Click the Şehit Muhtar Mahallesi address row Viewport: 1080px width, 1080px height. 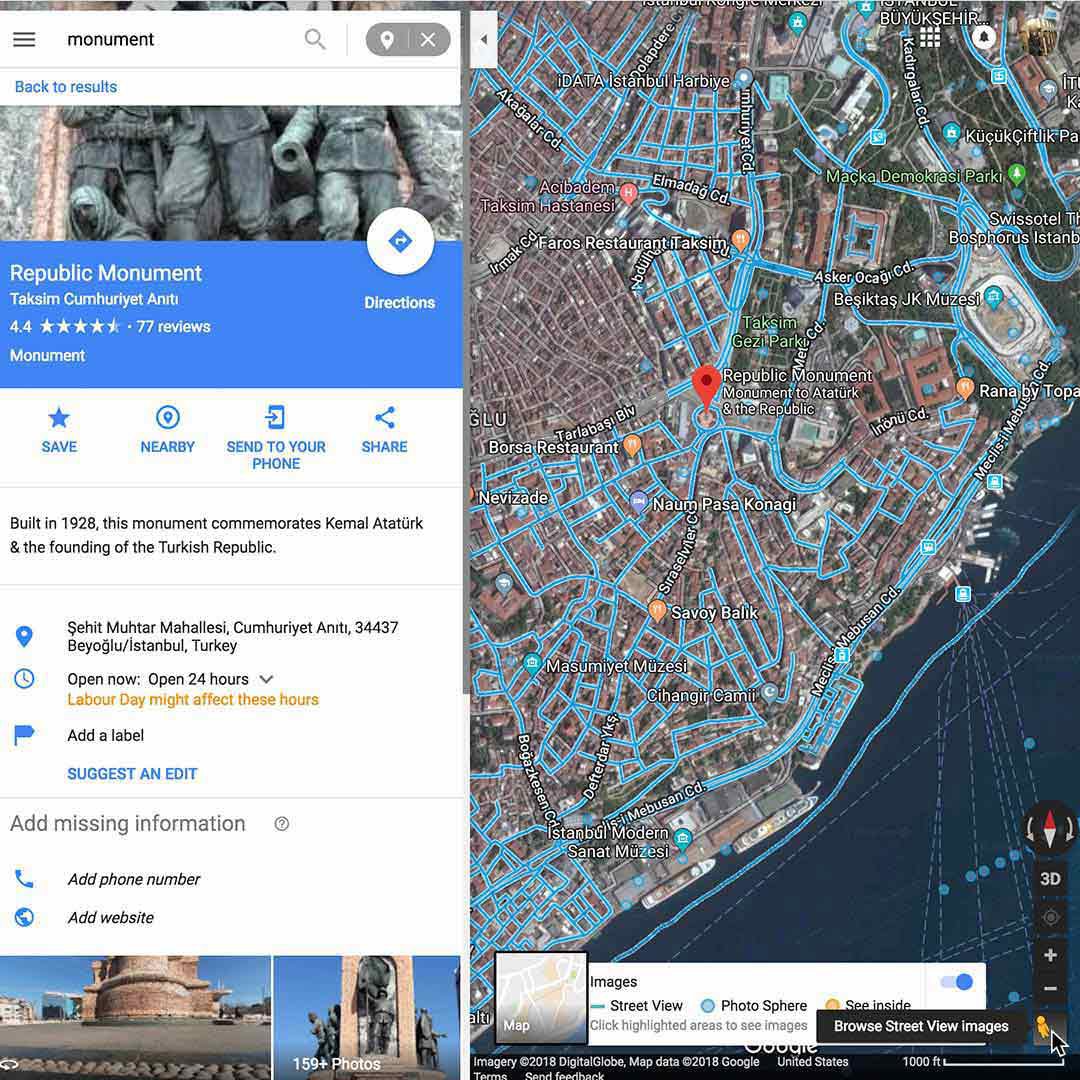tap(231, 636)
